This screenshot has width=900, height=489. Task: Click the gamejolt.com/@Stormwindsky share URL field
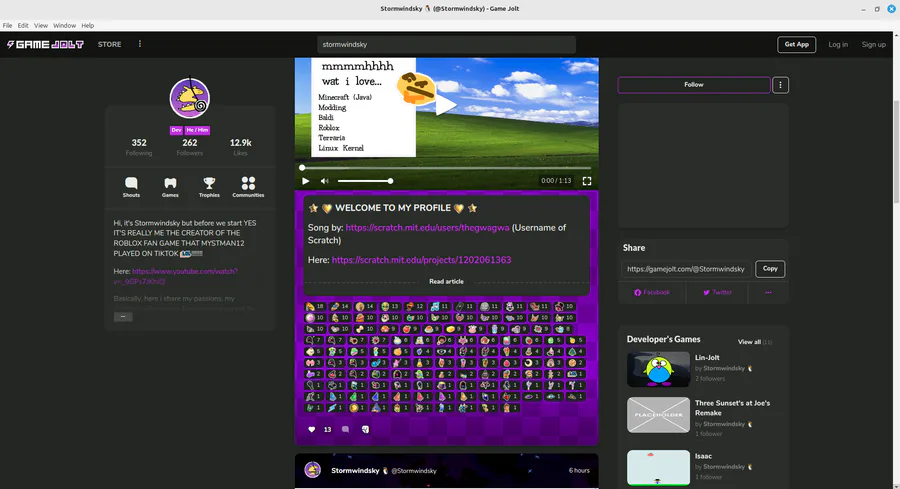click(x=686, y=269)
